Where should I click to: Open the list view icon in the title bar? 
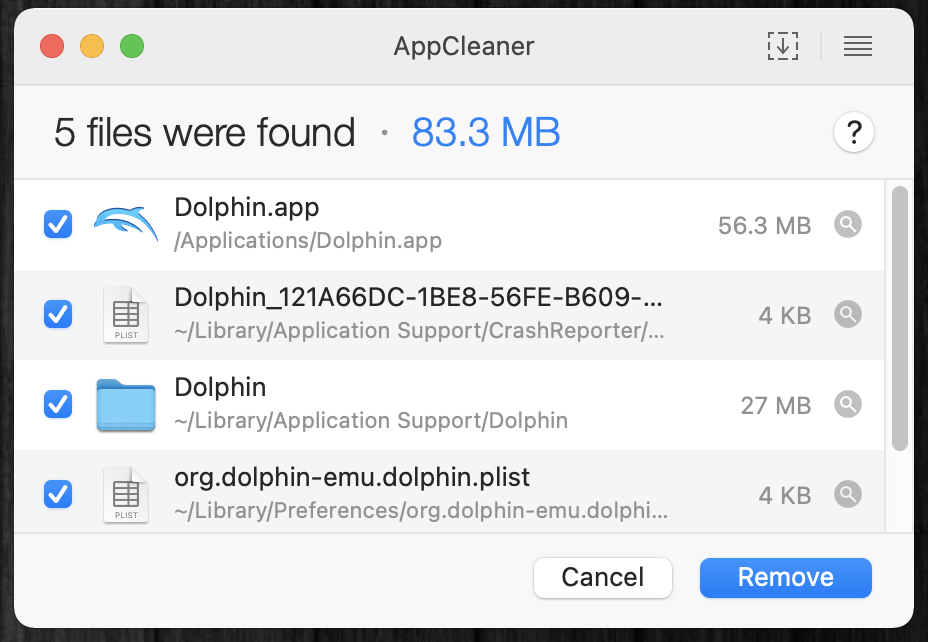tap(857, 46)
